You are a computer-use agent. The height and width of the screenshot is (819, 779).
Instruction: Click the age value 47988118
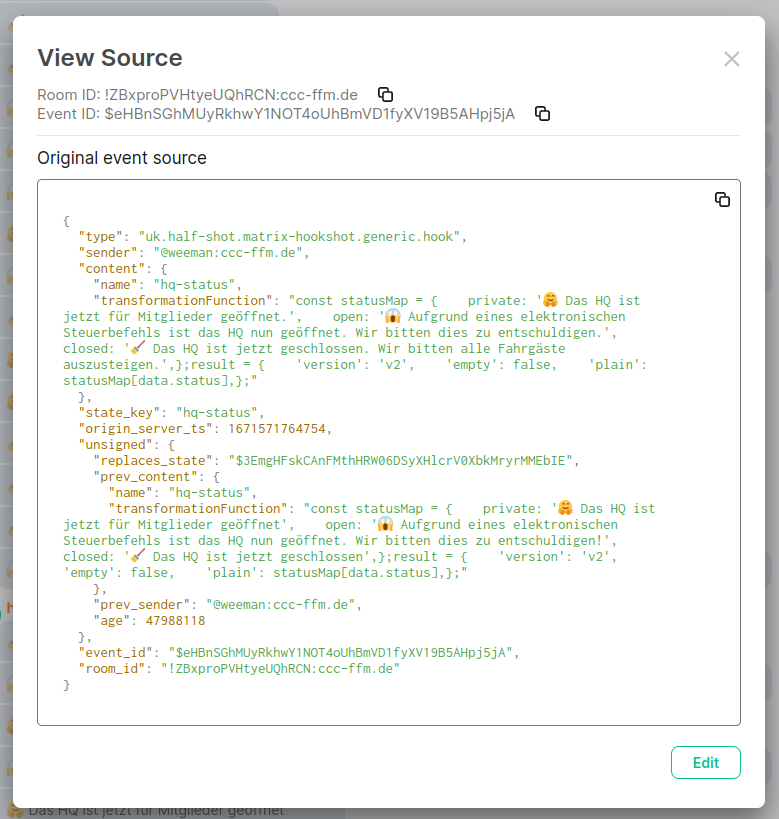[x=175, y=621]
